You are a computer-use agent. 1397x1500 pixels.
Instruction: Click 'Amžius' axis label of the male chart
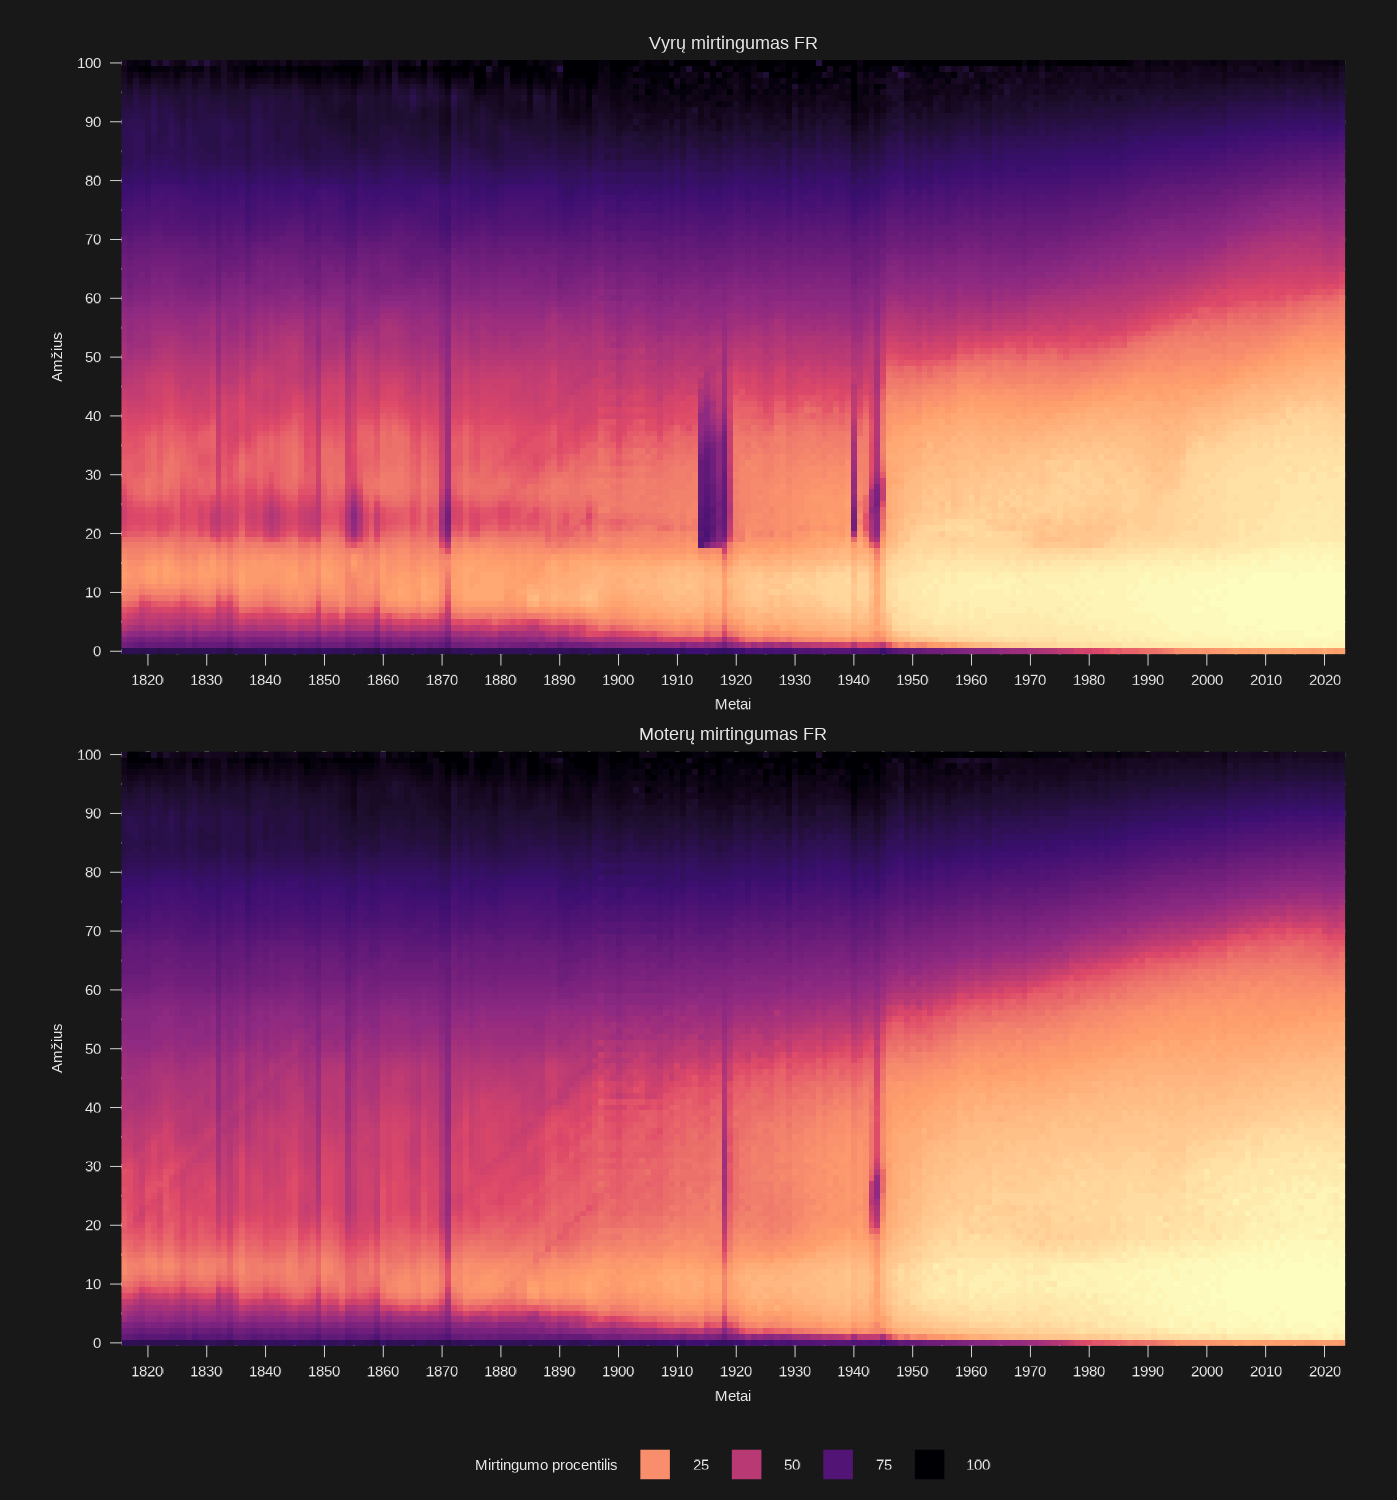coord(57,357)
